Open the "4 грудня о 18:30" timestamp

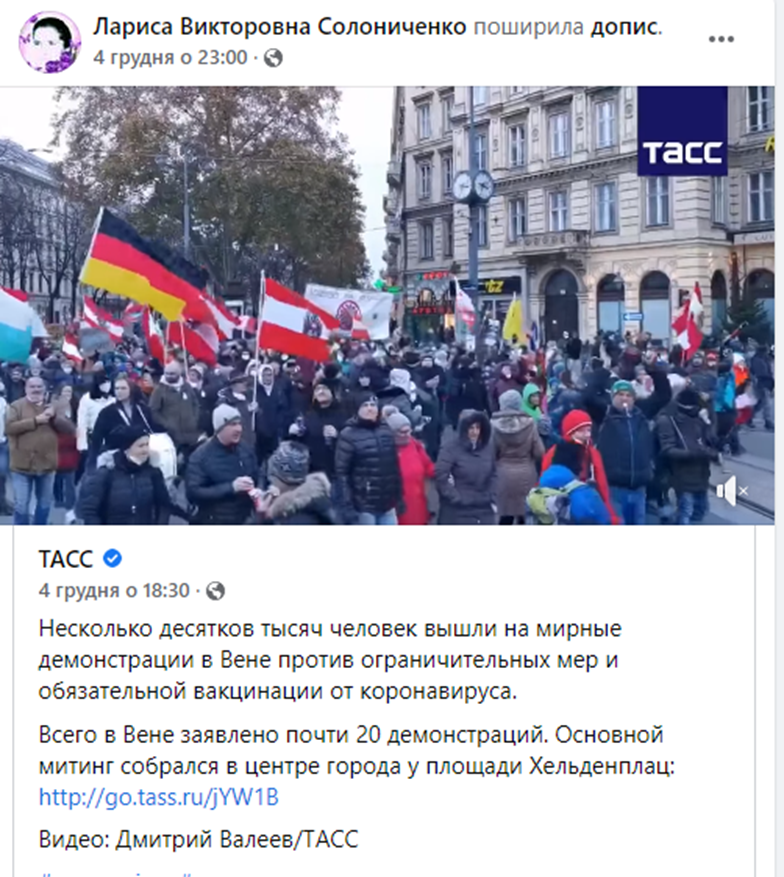[114, 590]
